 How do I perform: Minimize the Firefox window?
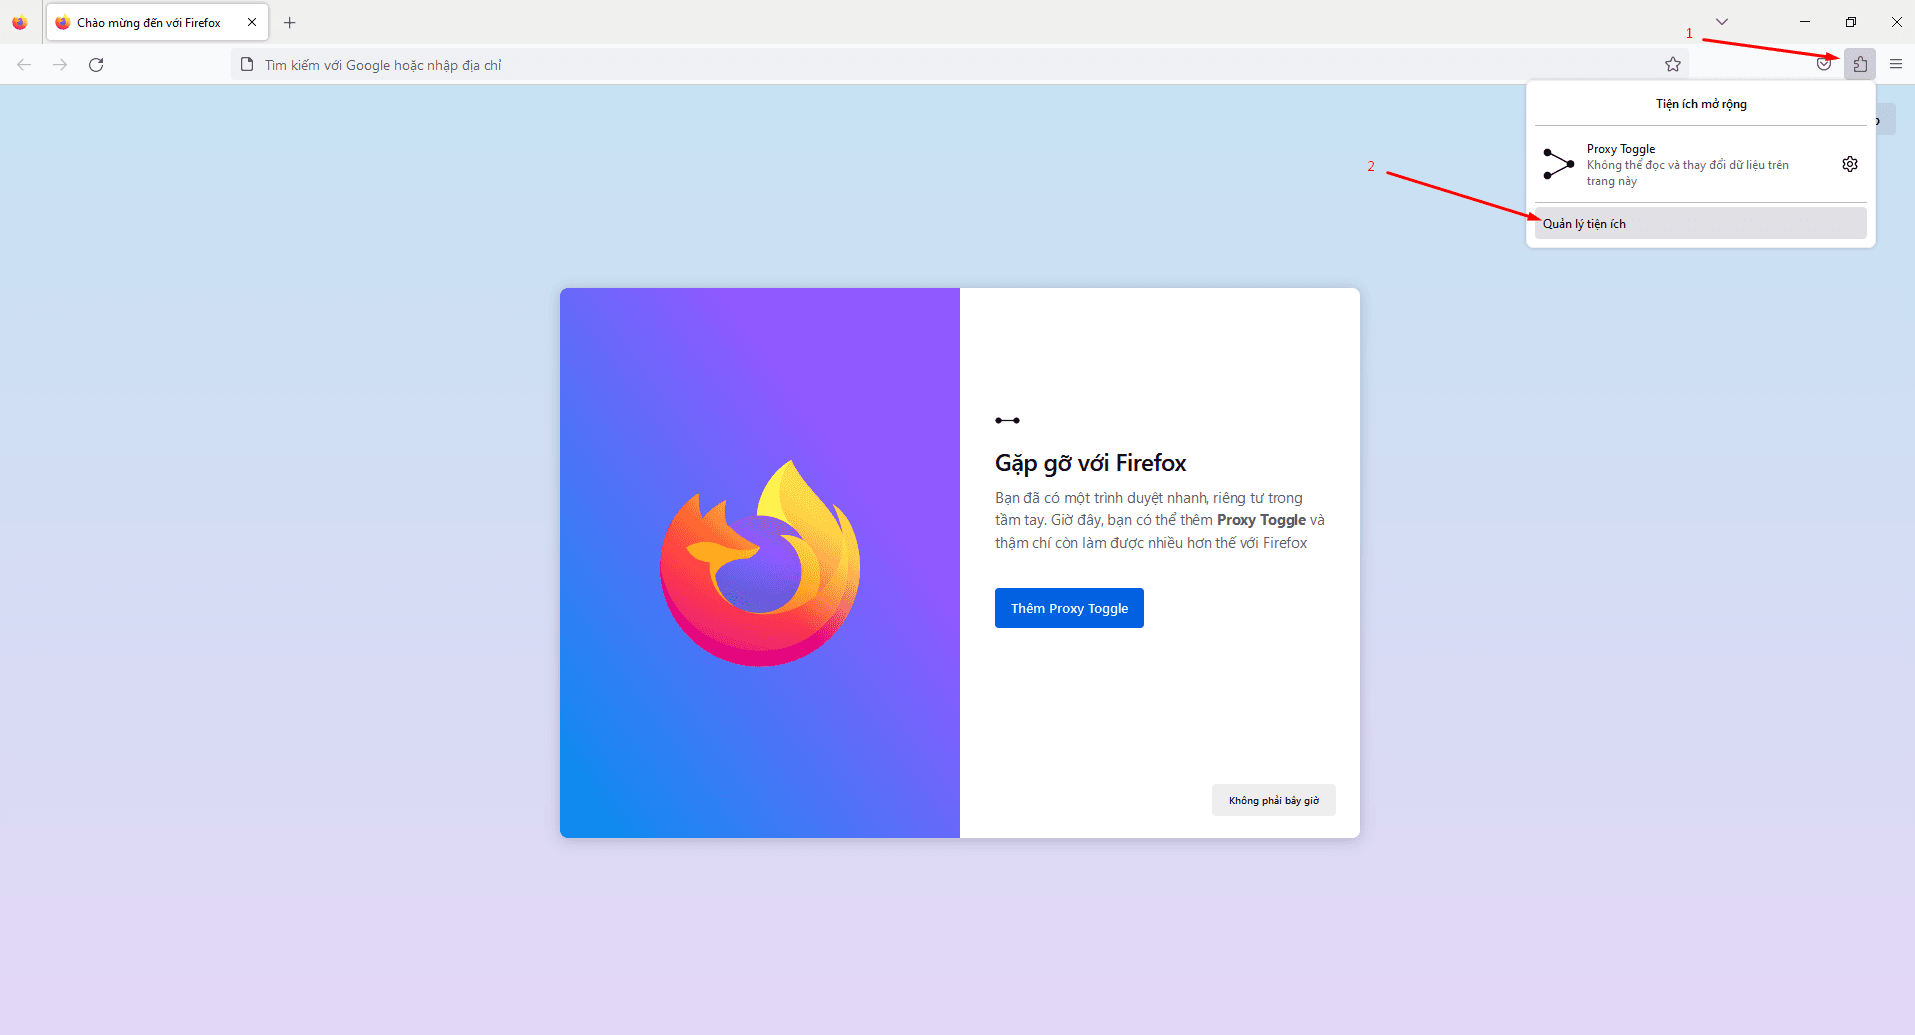coord(1805,22)
